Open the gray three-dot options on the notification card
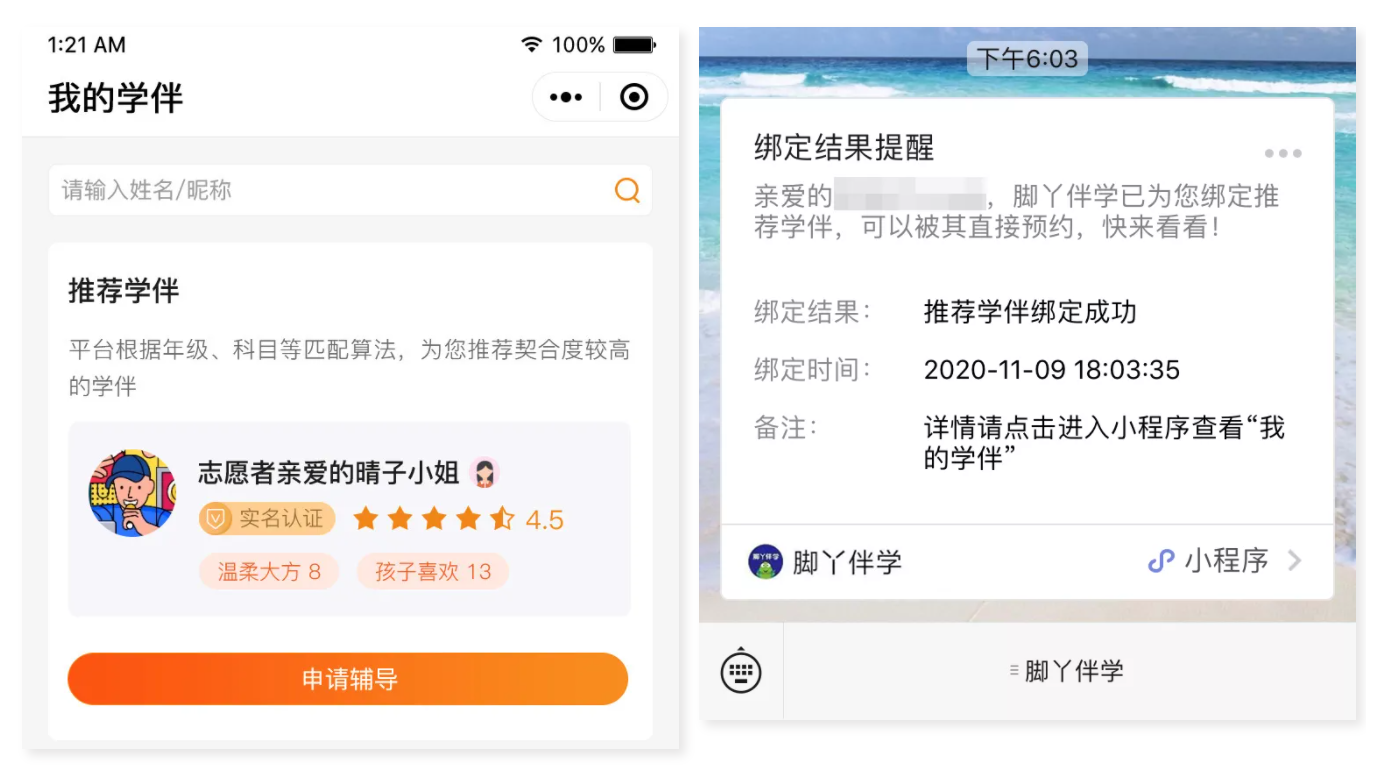Image resolution: width=1384 pixels, height=779 pixels. click(1283, 153)
